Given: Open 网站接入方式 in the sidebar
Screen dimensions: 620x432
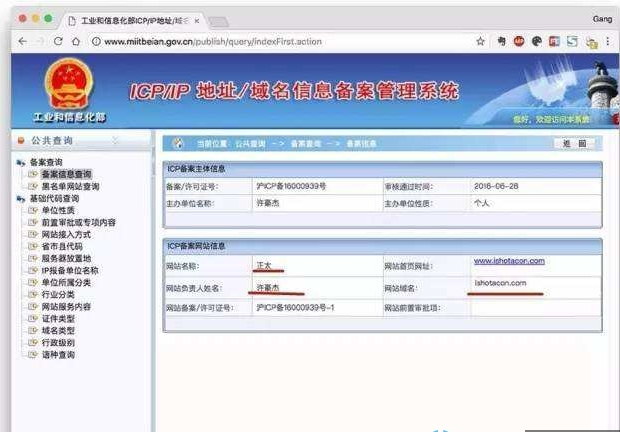Looking at the screenshot, I should [66, 234].
